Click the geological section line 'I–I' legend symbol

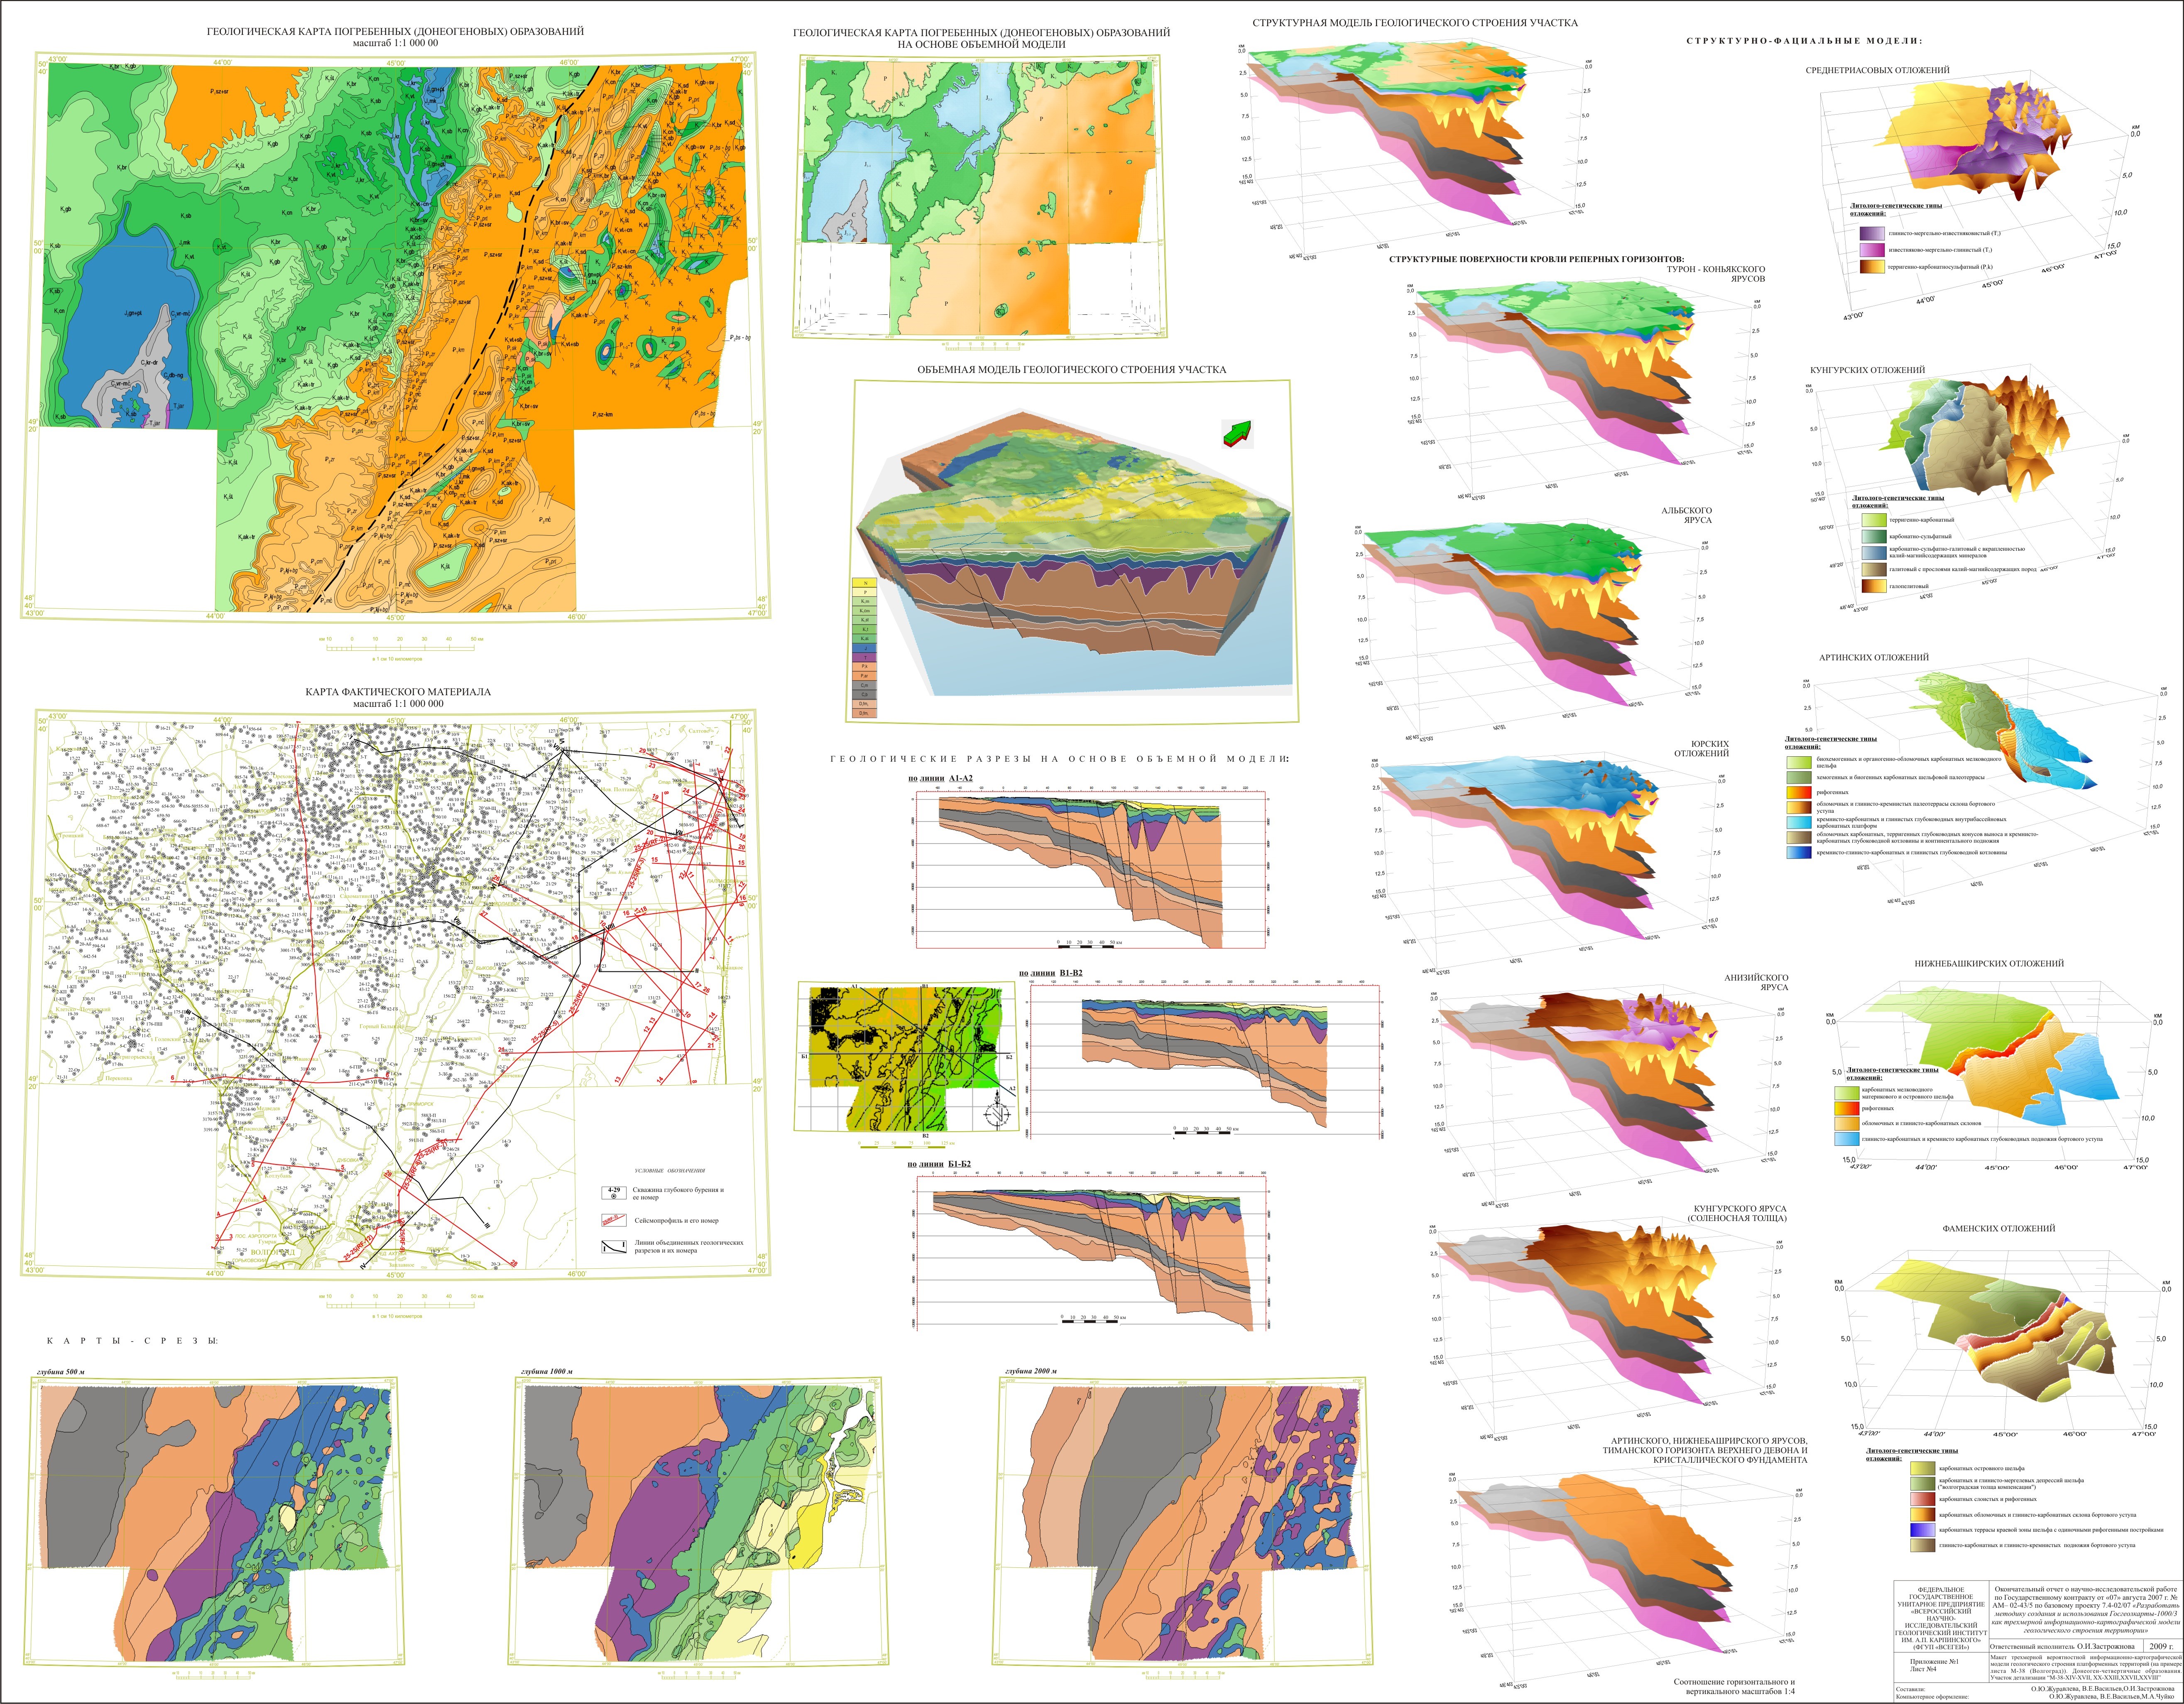coord(614,1247)
